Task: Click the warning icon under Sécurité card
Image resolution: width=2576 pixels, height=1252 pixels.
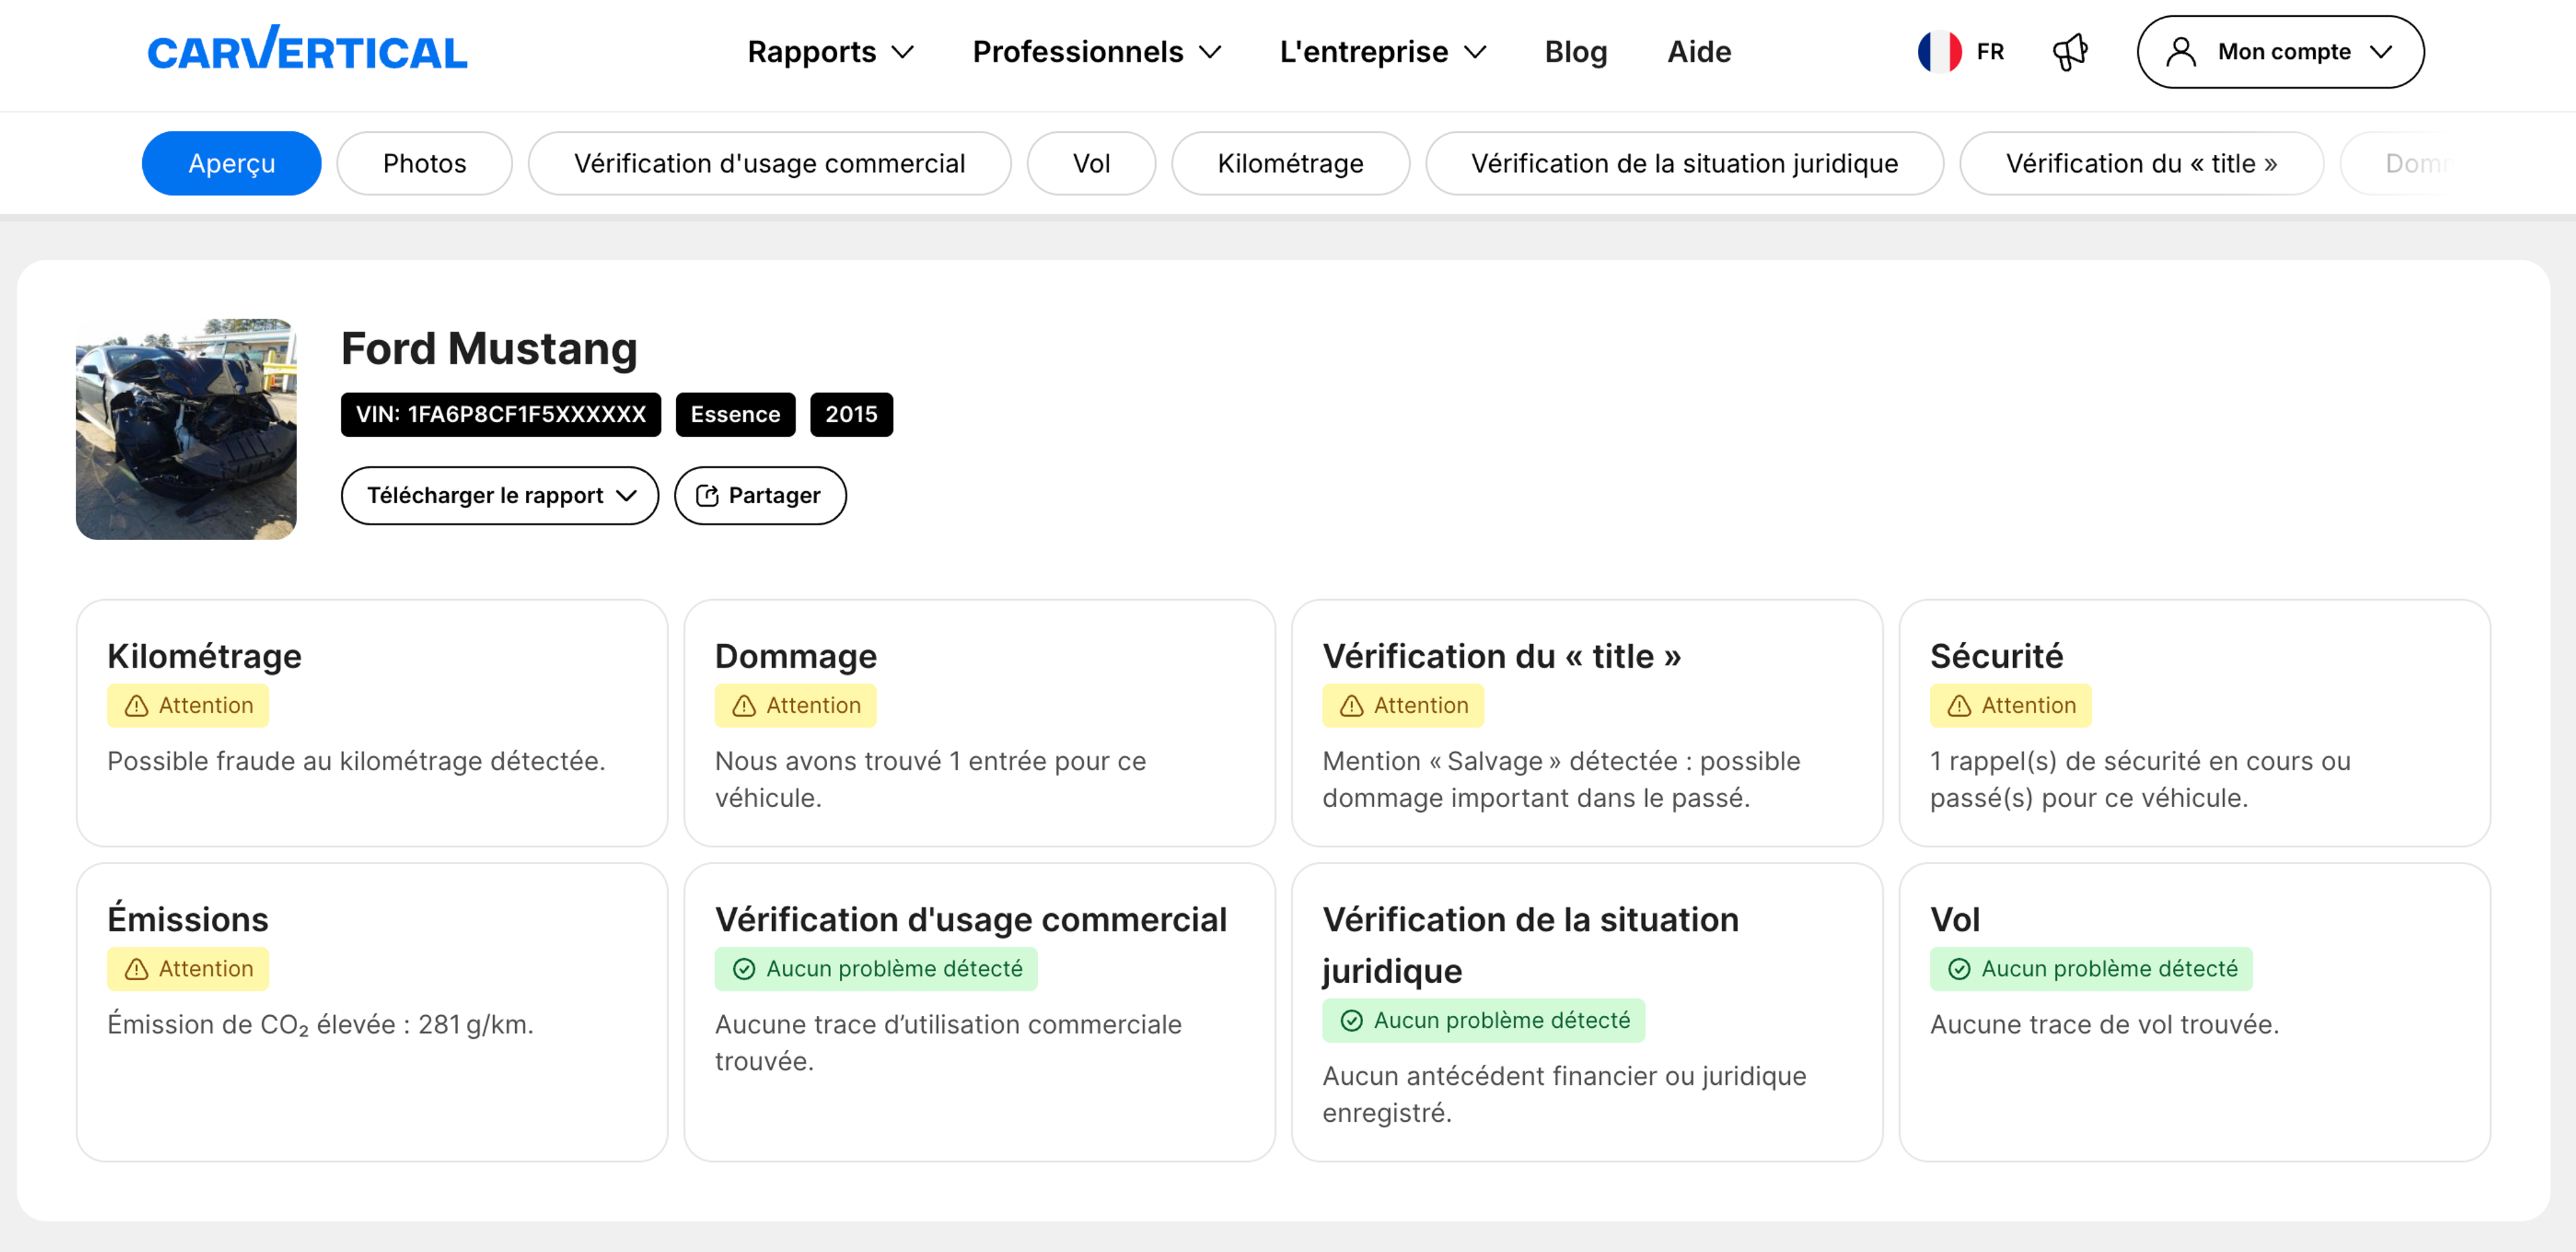Action: click(x=1959, y=705)
